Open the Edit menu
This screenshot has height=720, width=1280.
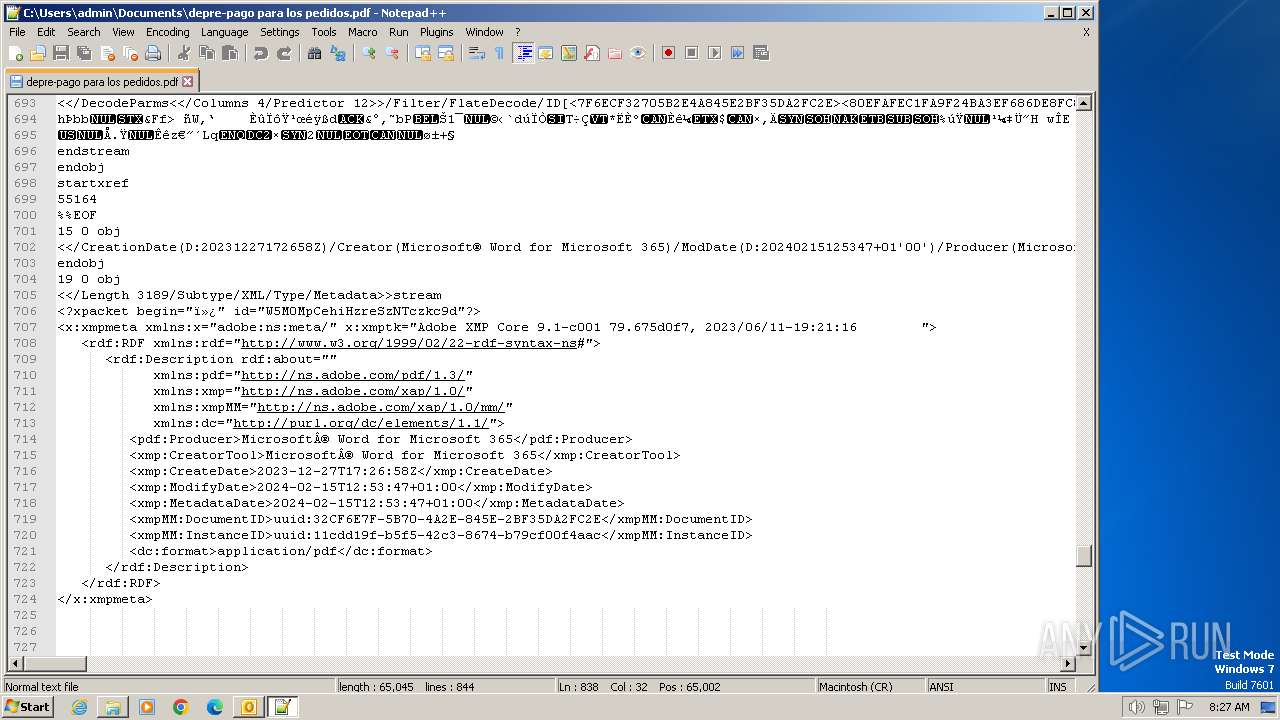coord(46,32)
